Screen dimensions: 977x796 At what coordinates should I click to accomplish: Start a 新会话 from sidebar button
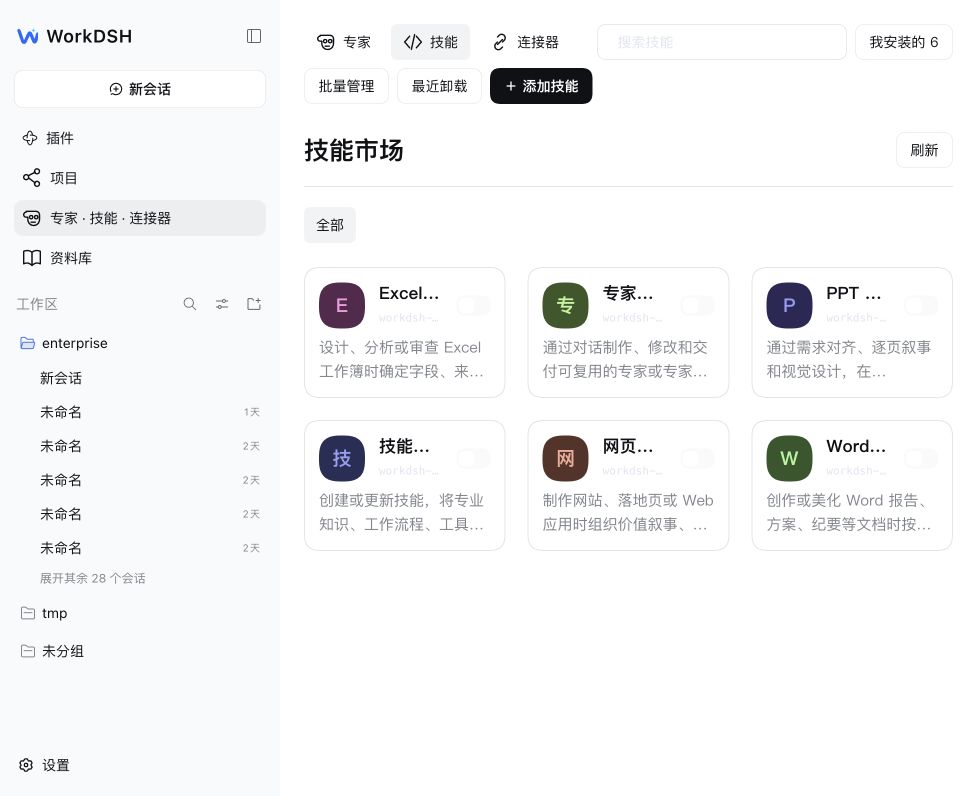pyautogui.click(x=140, y=89)
